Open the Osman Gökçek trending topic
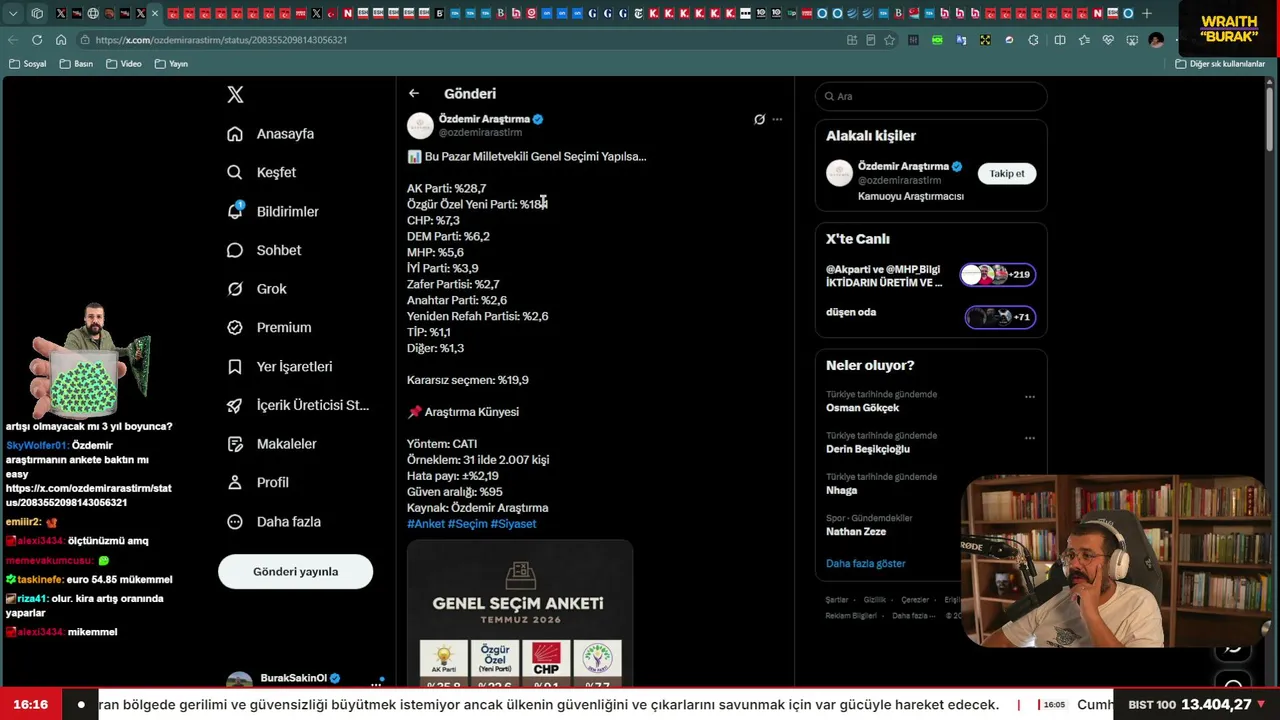Screen dimensions: 1280x720 click(x=862, y=408)
